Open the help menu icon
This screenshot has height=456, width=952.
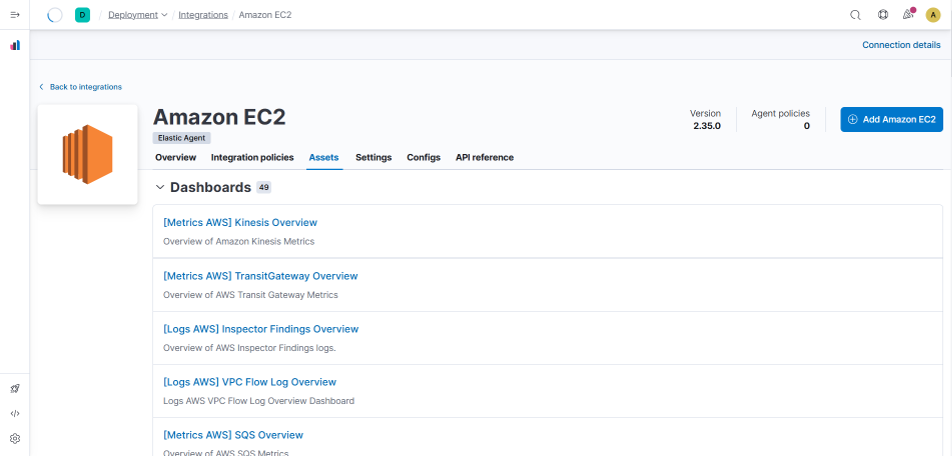click(x=882, y=15)
